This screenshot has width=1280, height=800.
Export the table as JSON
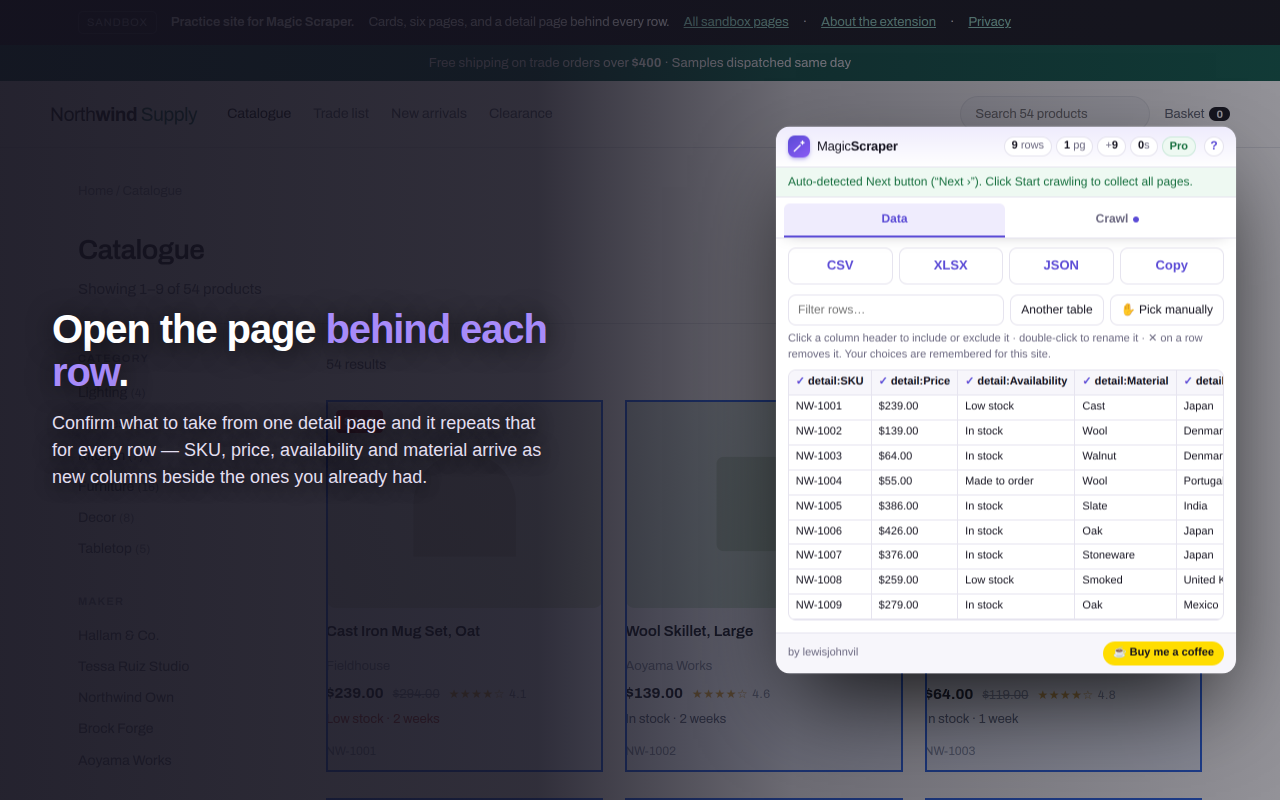pyautogui.click(x=1061, y=266)
